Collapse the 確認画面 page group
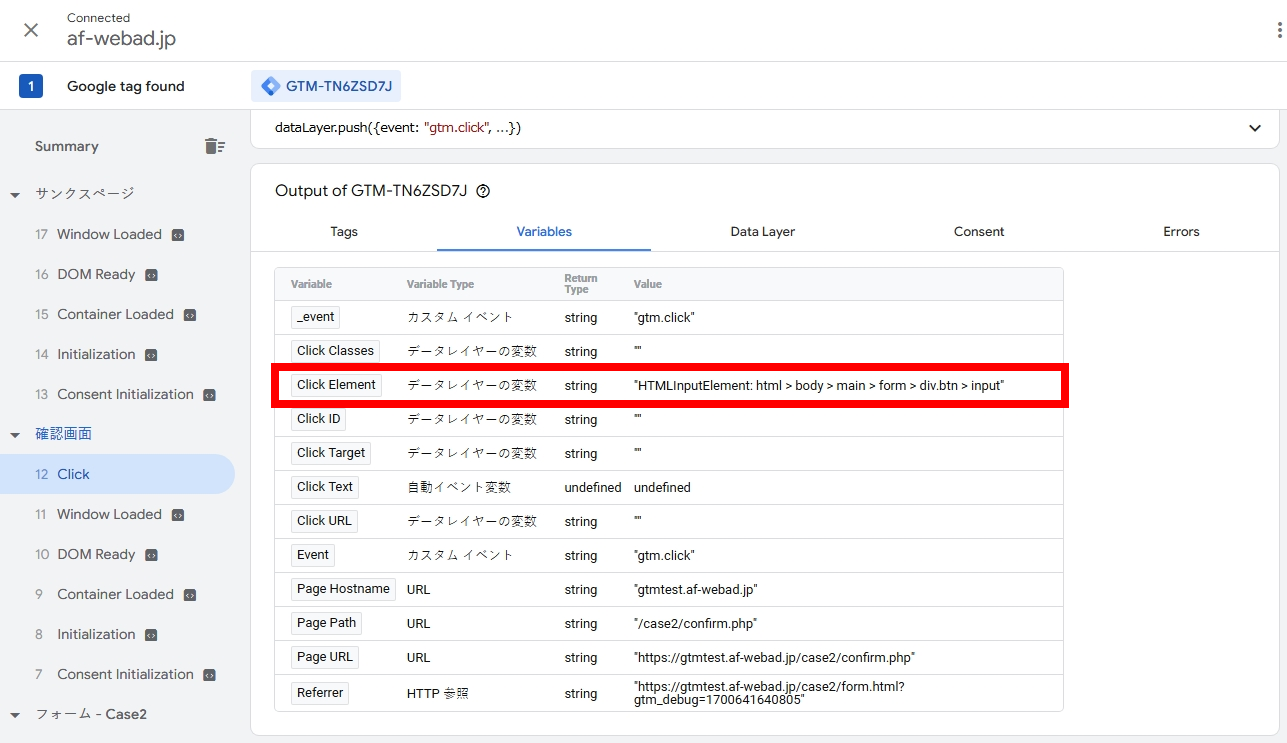This screenshot has width=1287, height=743. (x=15, y=434)
